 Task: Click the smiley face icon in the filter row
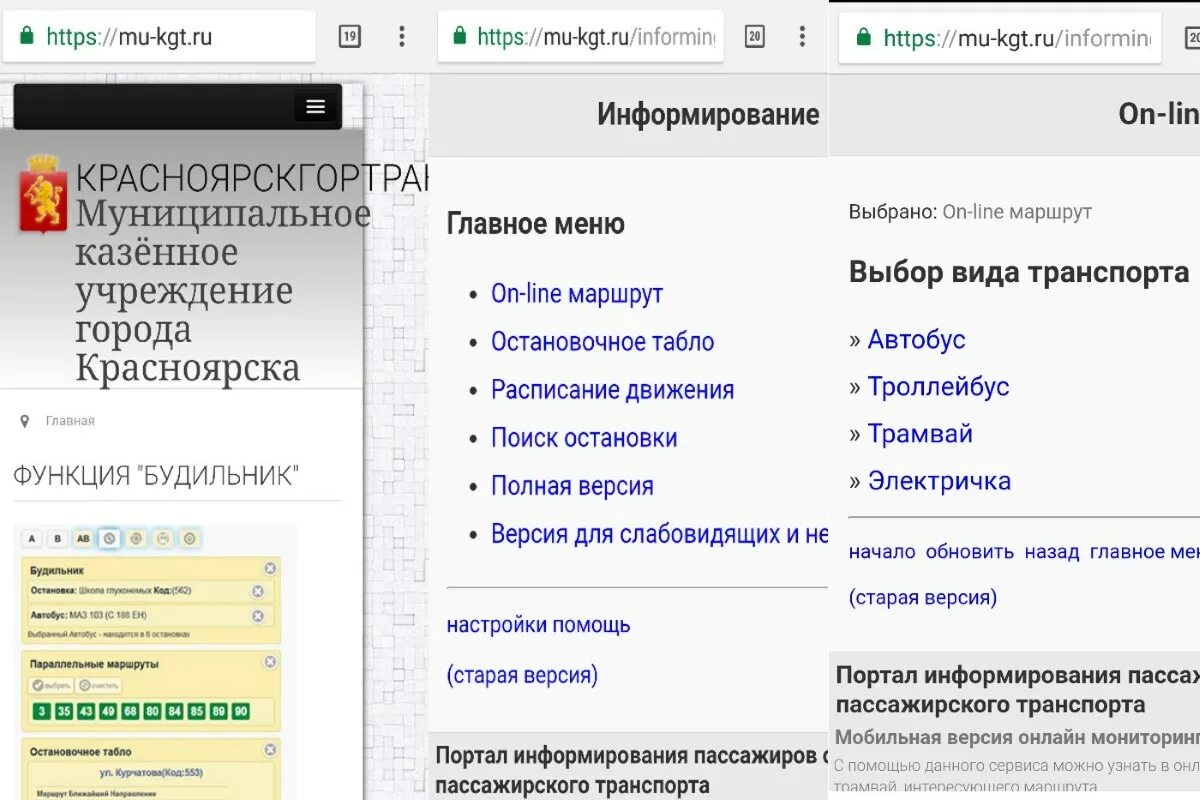coord(163,539)
